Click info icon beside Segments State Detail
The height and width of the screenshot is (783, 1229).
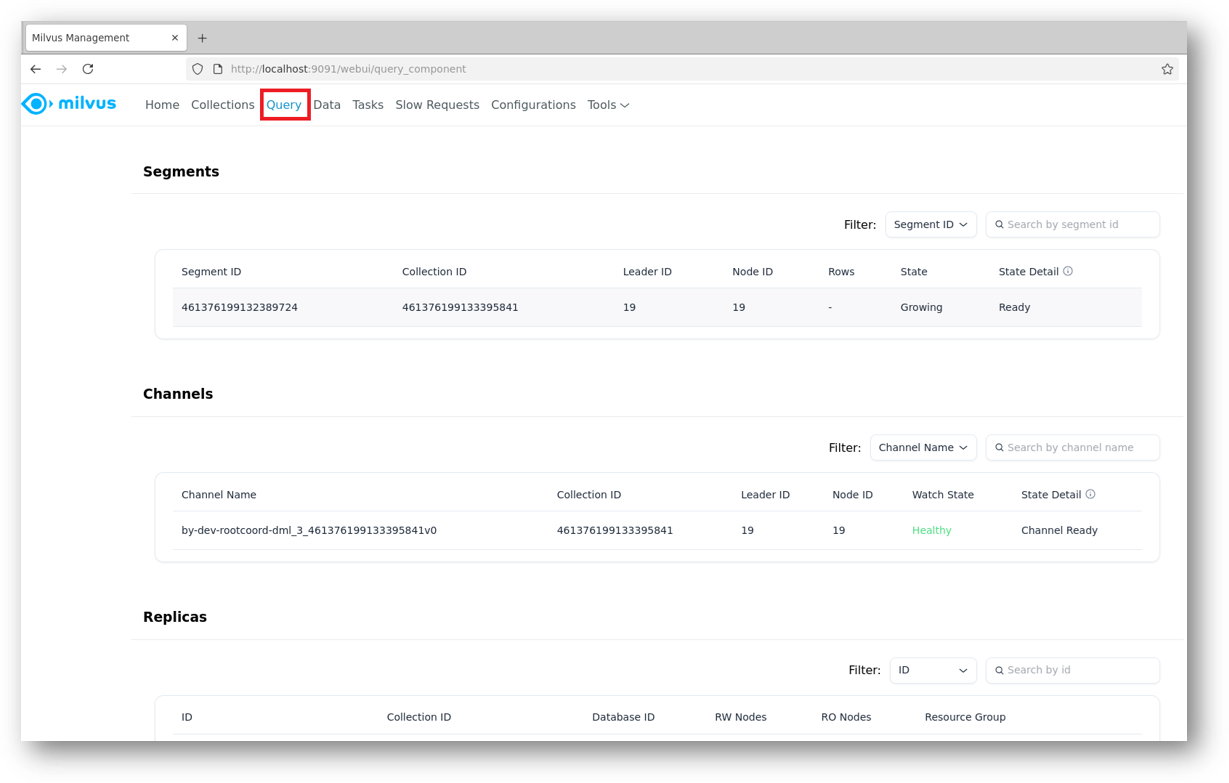coord(1068,271)
